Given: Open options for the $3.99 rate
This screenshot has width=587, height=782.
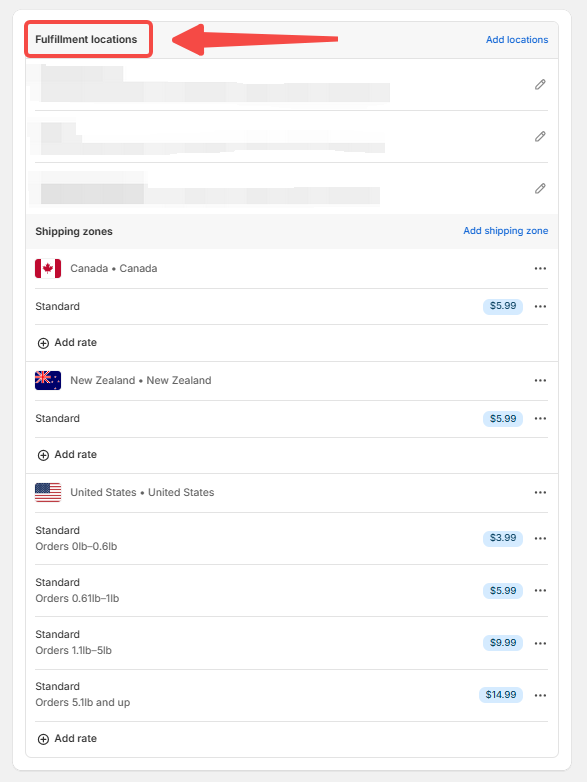Looking at the screenshot, I should [540, 538].
